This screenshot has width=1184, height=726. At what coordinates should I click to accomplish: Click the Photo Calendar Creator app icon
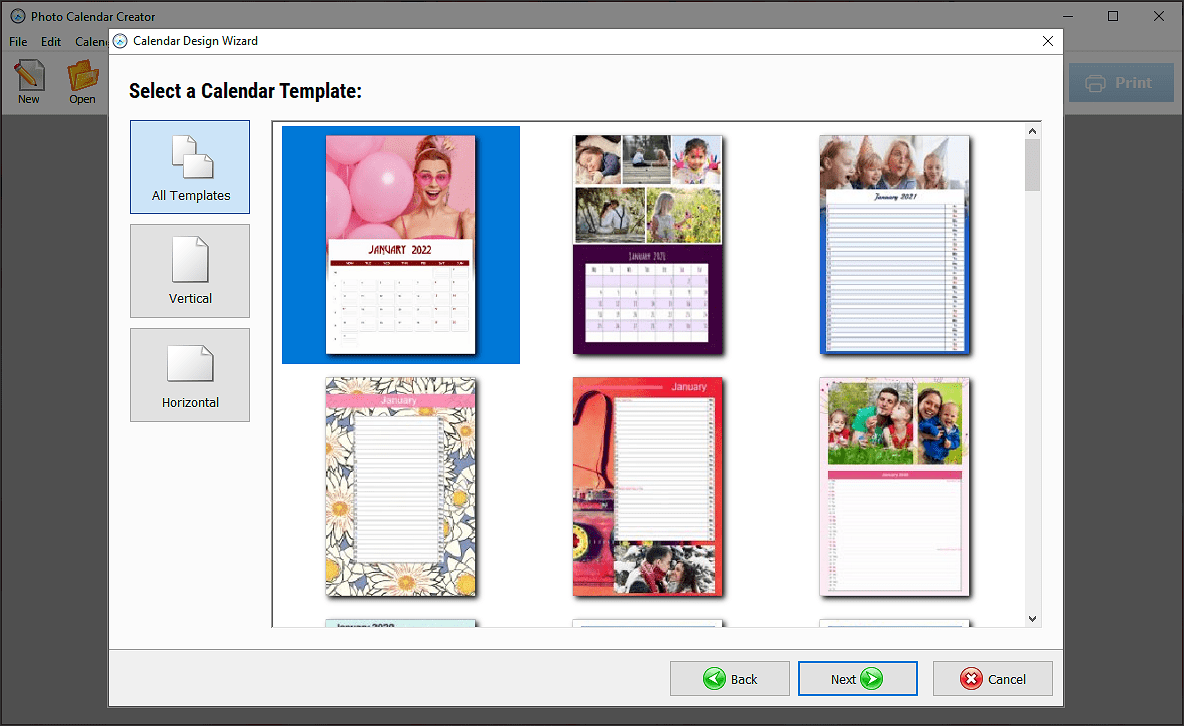(17, 16)
